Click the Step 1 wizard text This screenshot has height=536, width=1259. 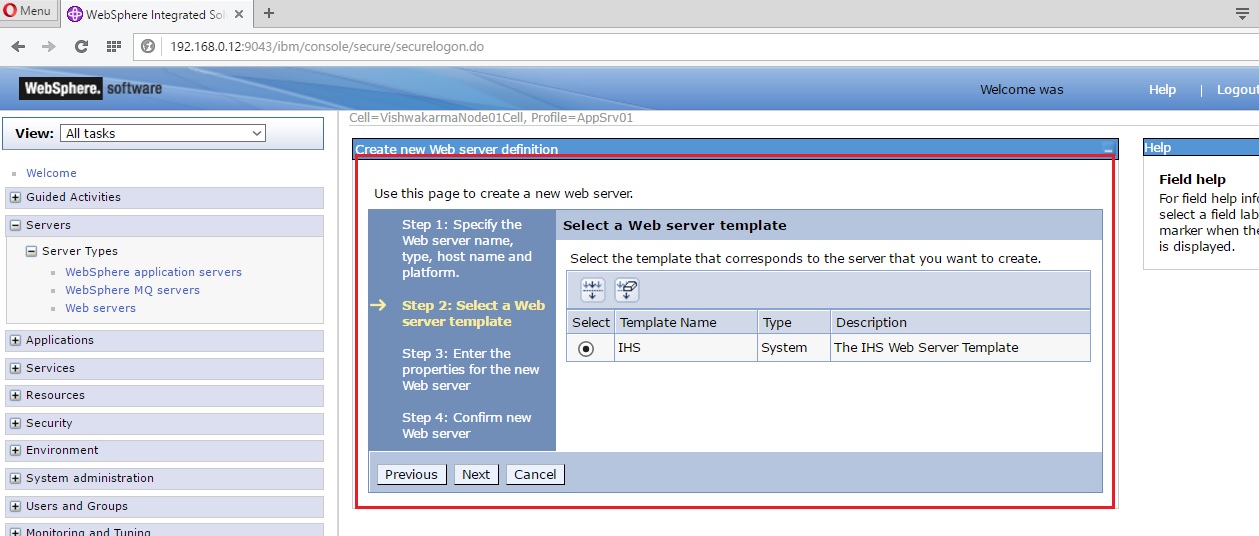467,248
